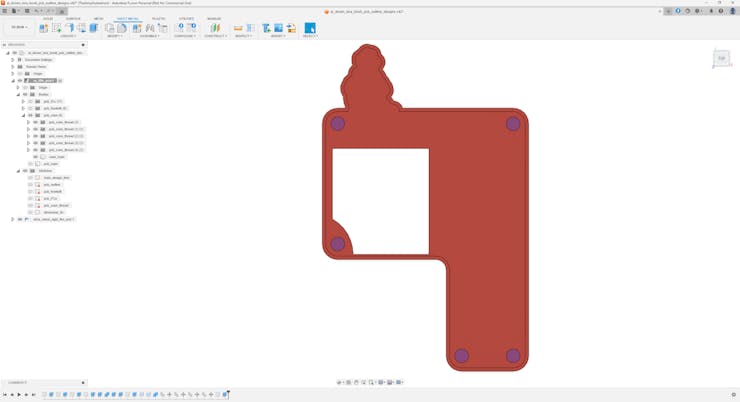
Task: Open the Create group dropdown
Action: (x=68, y=36)
